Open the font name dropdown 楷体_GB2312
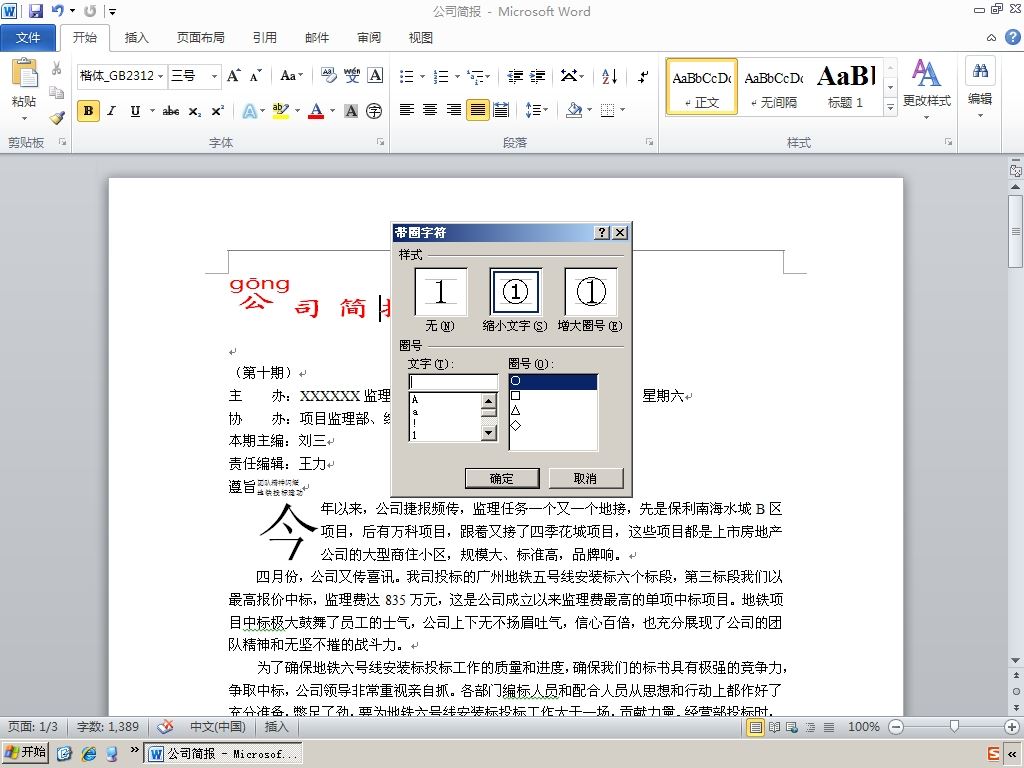Viewport: 1024px width, 768px height. click(161, 76)
